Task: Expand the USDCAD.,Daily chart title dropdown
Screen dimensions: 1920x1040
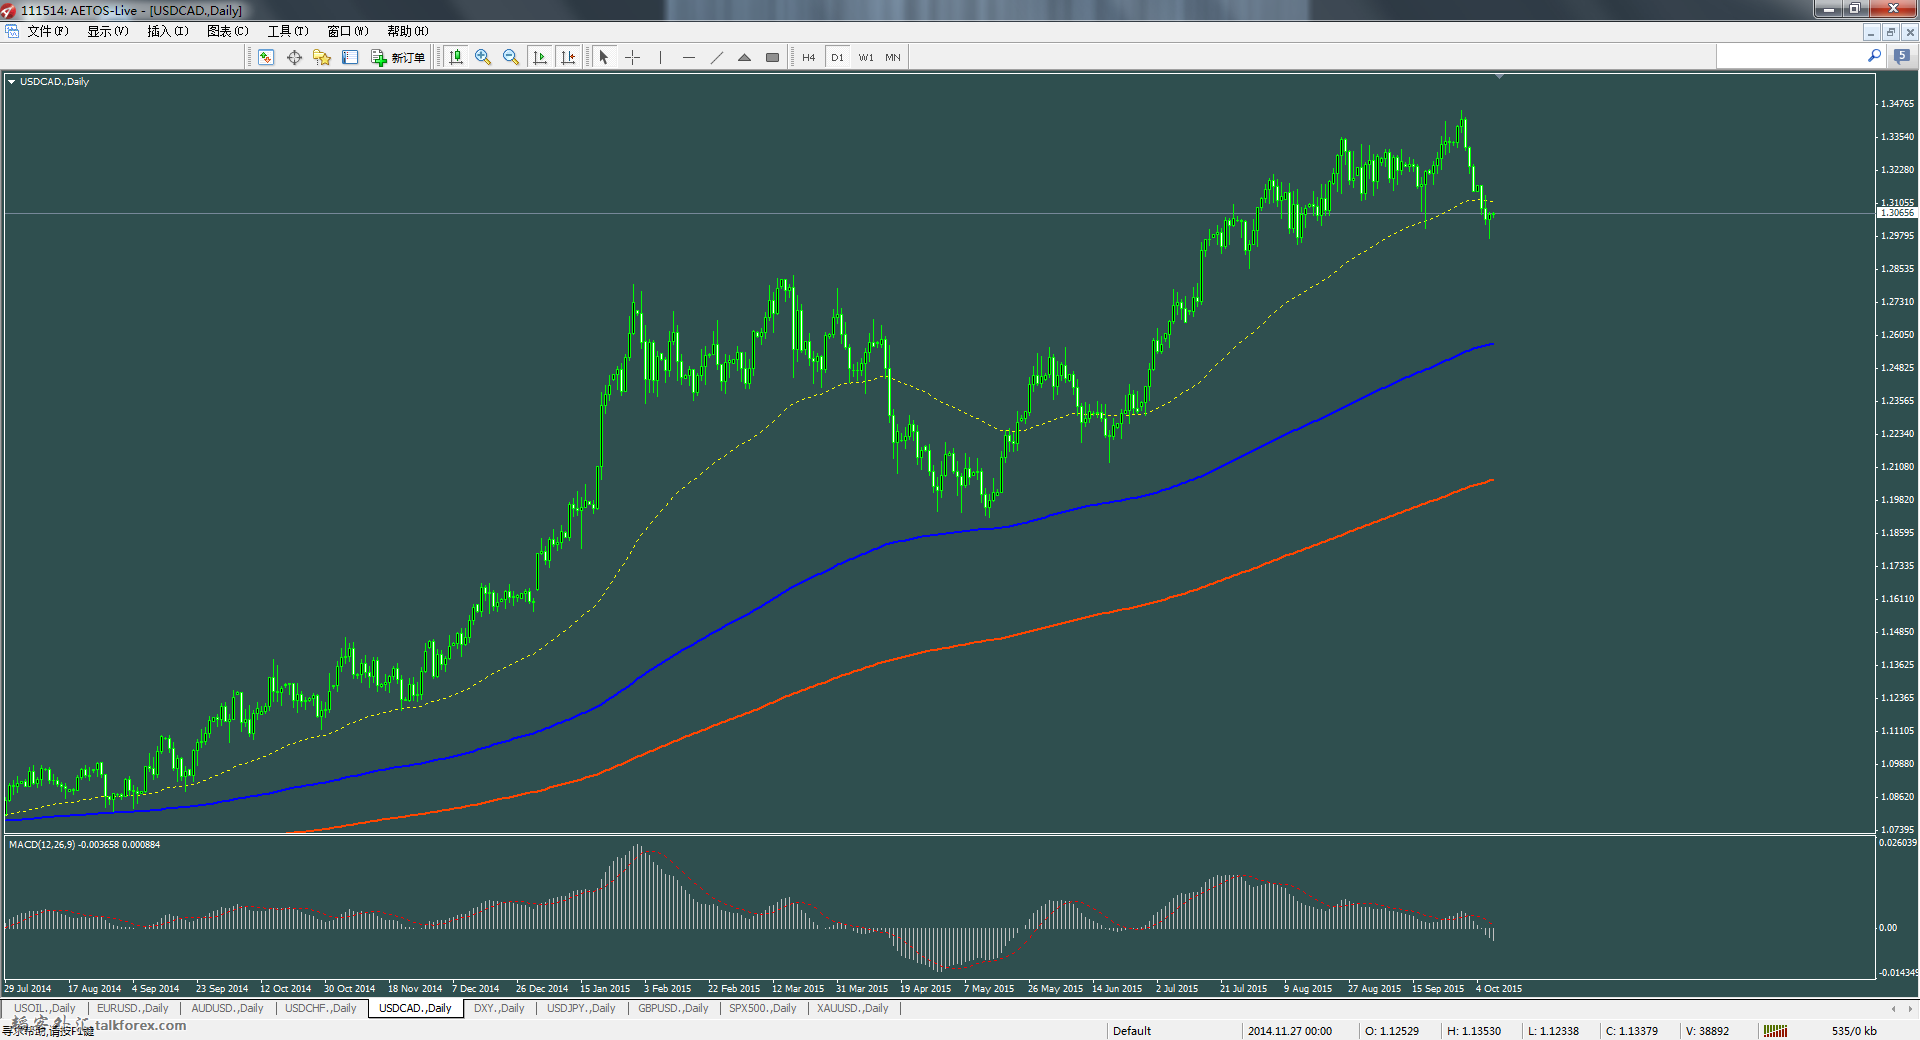Action: (11, 82)
